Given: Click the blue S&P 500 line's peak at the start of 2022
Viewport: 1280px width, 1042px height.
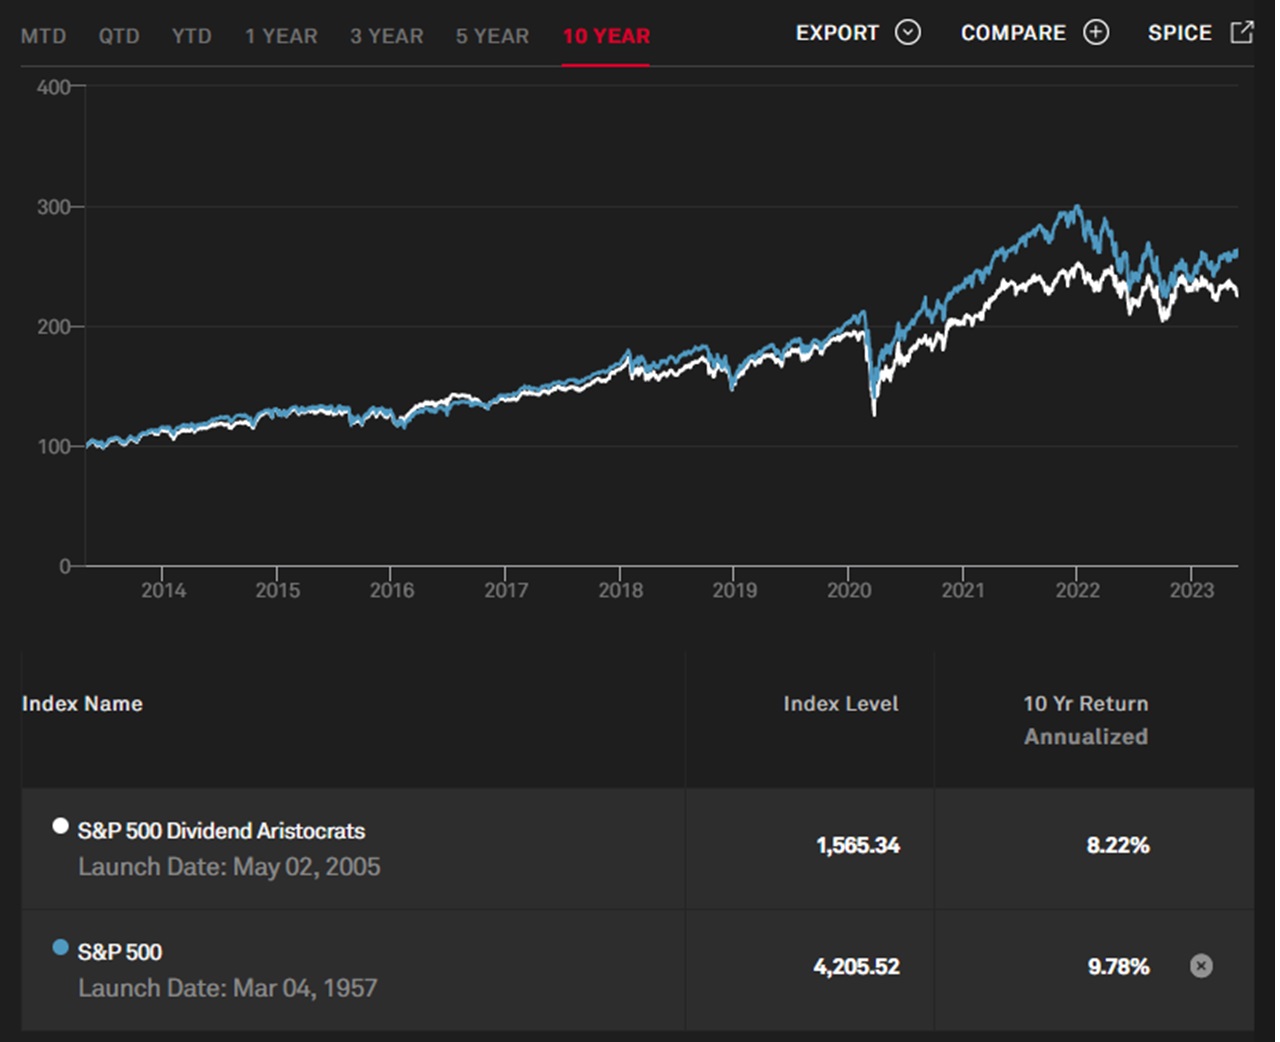Looking at the screenshot, I should [1077, 207].
